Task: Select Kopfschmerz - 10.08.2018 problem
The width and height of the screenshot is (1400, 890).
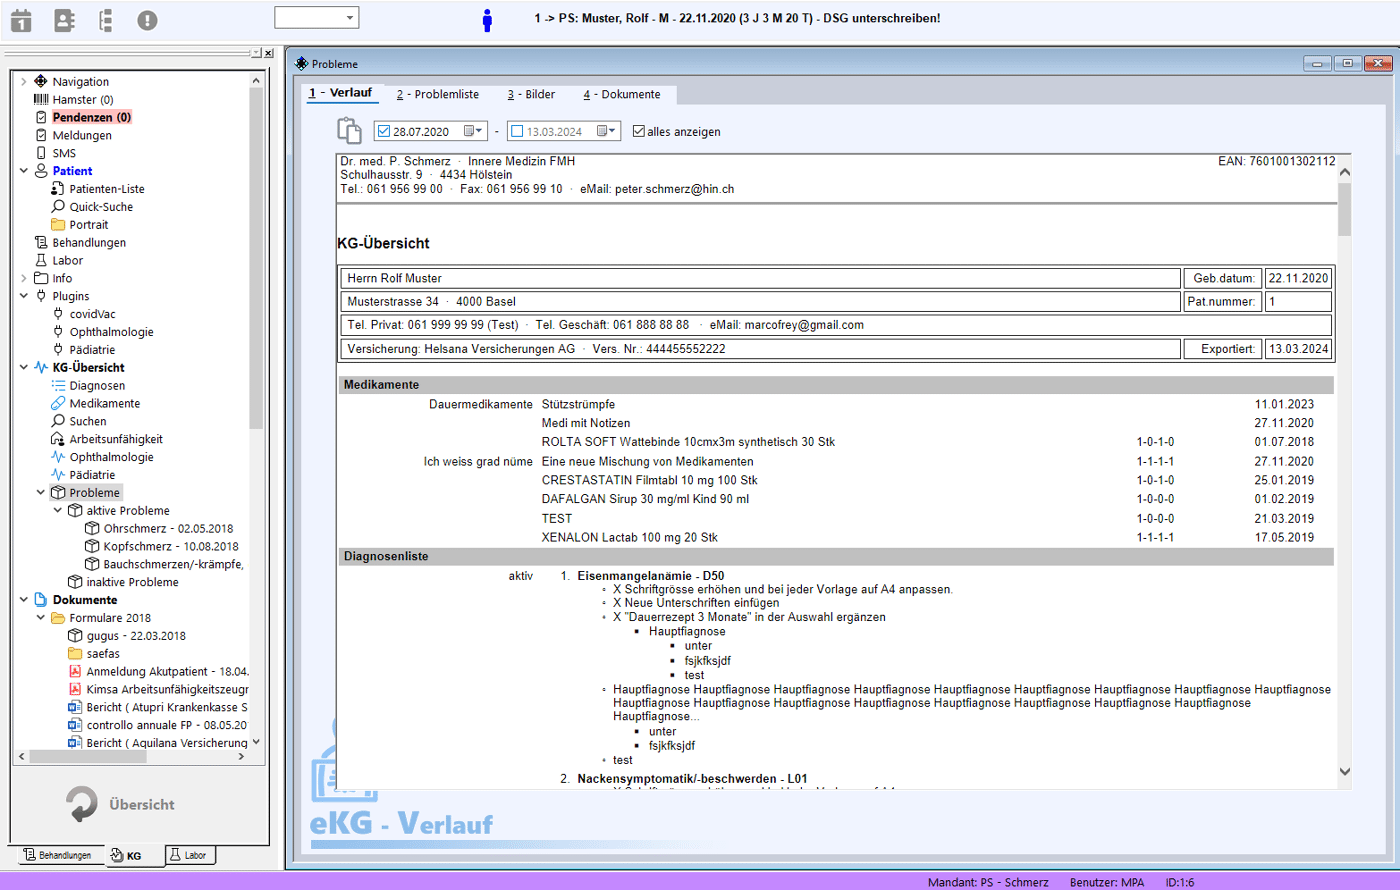Action: coord(171,547)
